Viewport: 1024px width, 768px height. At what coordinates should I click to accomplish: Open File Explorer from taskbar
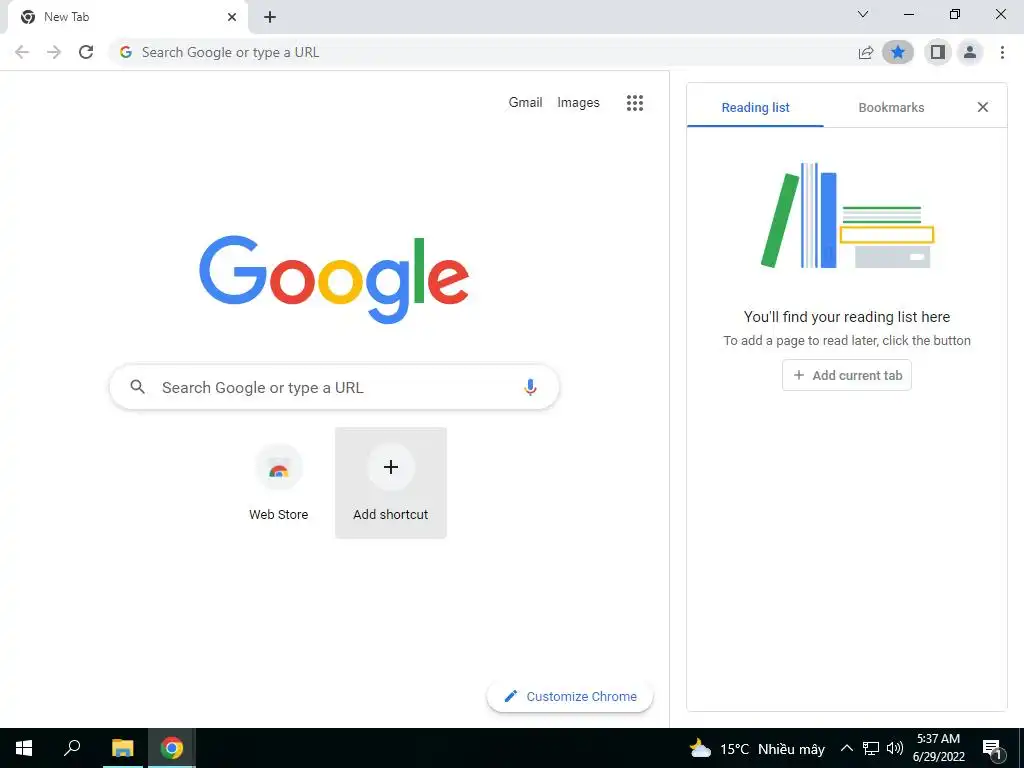pos(122,748)
